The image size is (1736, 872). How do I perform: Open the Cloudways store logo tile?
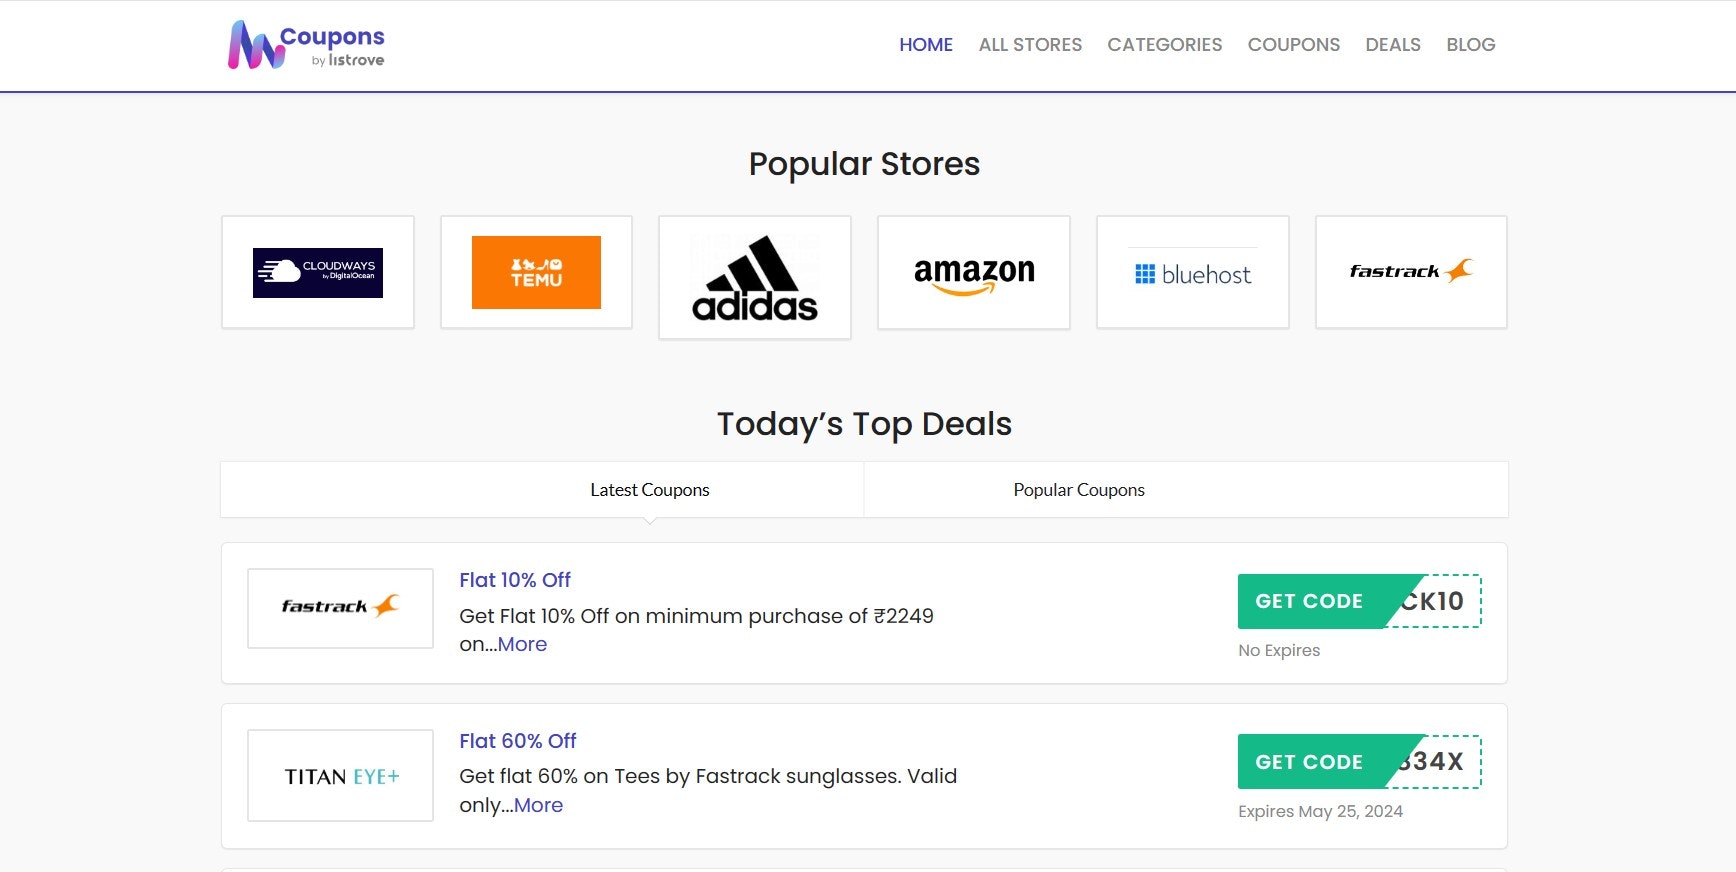pos(318,272)
